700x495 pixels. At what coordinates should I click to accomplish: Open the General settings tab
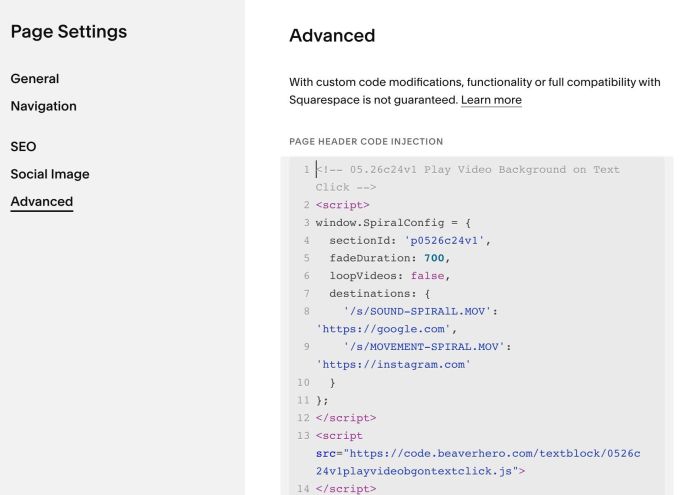point(34,79)
